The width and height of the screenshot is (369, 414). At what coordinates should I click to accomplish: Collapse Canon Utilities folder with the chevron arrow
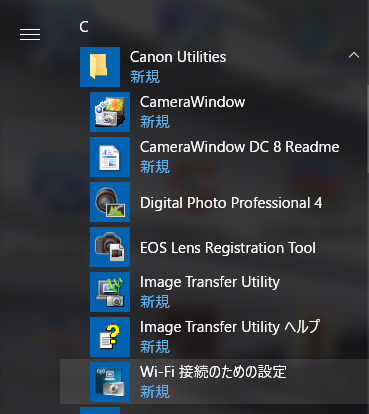pyautogui.click(x=354, y=55)
